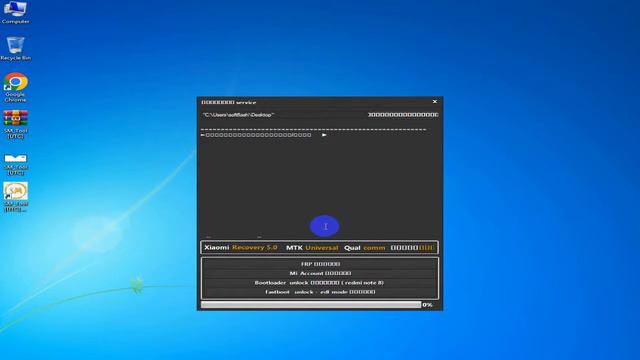Screen dimensions: 640x360
Task: Select the SM_Tool WinRAR archive icon
Action: point(16,124)
